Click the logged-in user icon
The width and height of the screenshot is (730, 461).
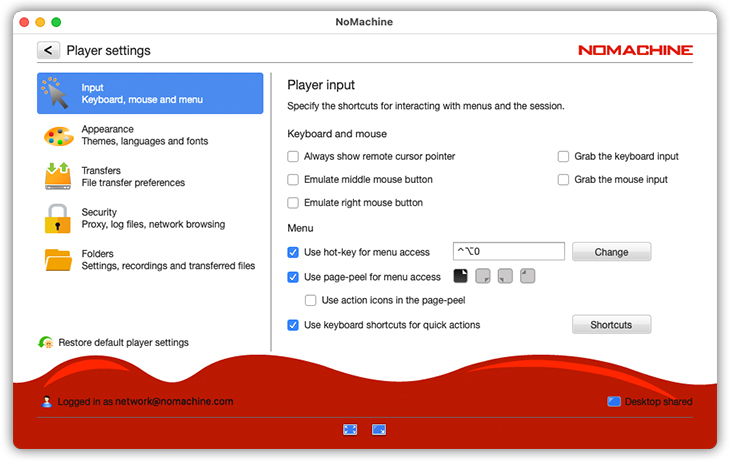[47, 402]
